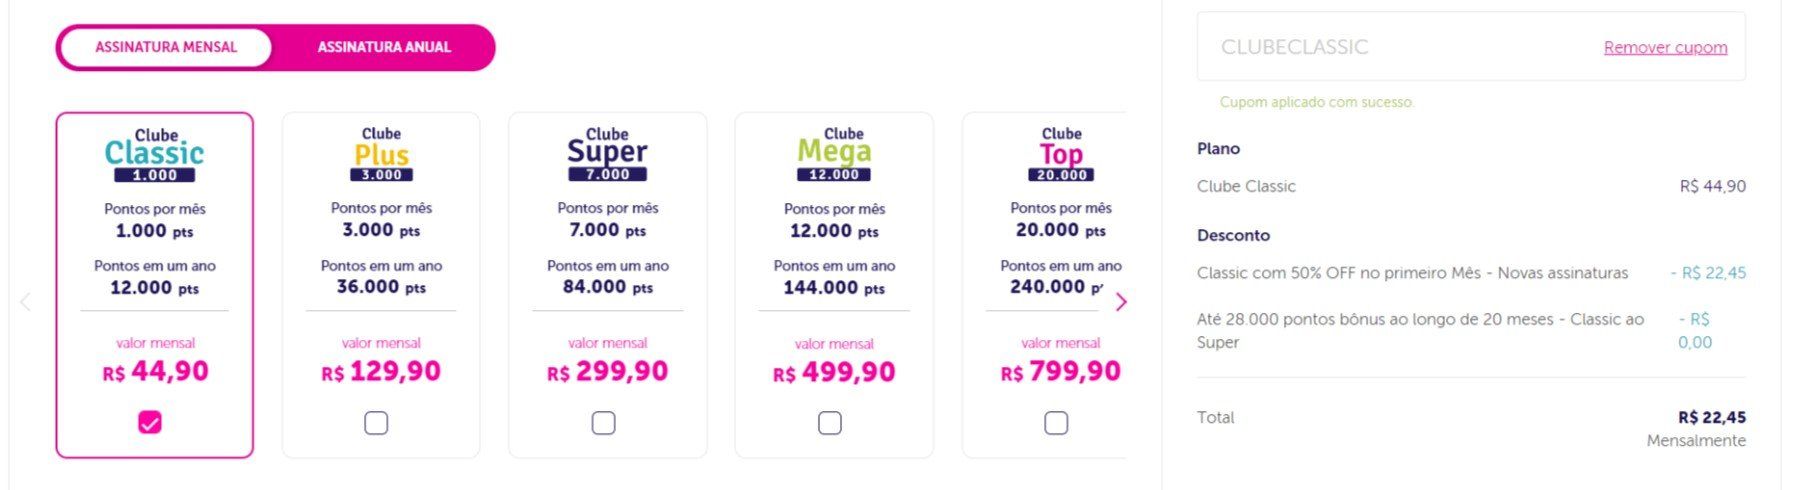Click the R$ 22,45 total amount

coord(1712,418)
